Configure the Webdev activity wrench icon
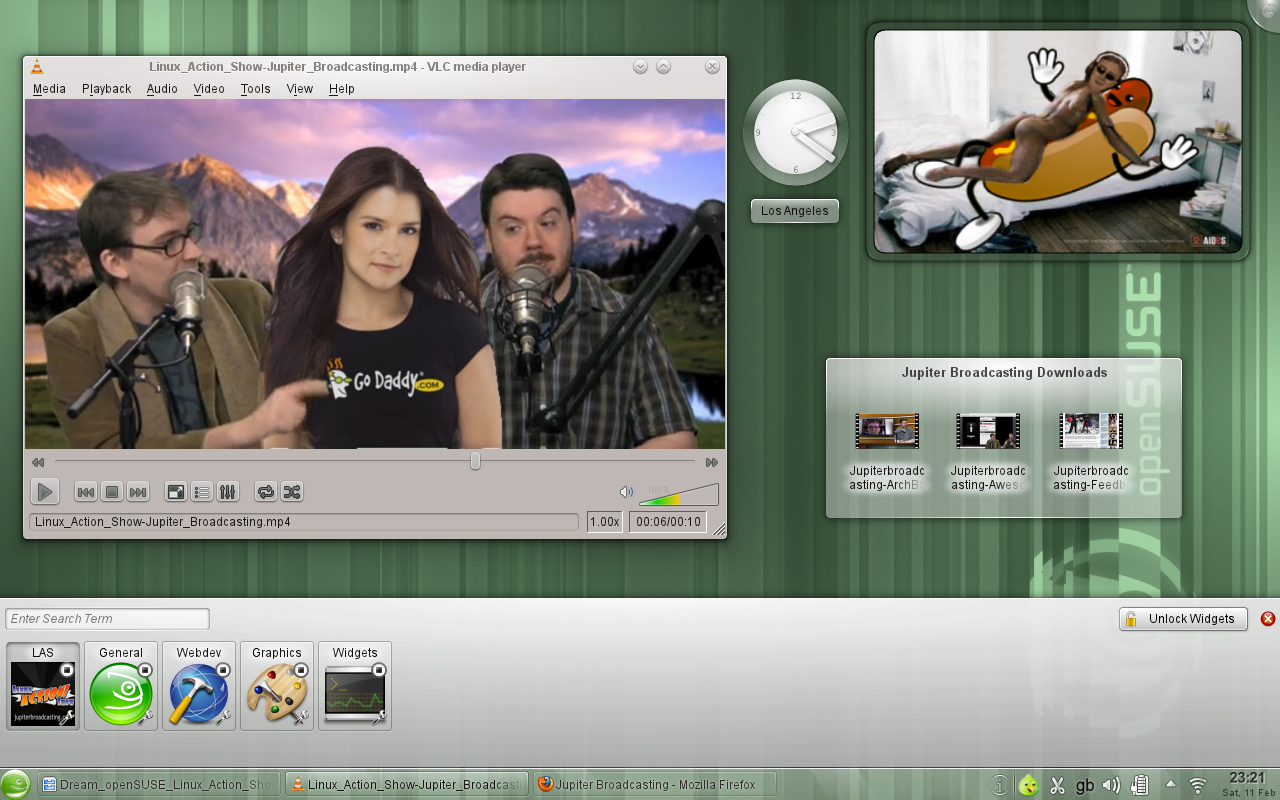This screenshot has width=1280, height=800. (223, 716)
